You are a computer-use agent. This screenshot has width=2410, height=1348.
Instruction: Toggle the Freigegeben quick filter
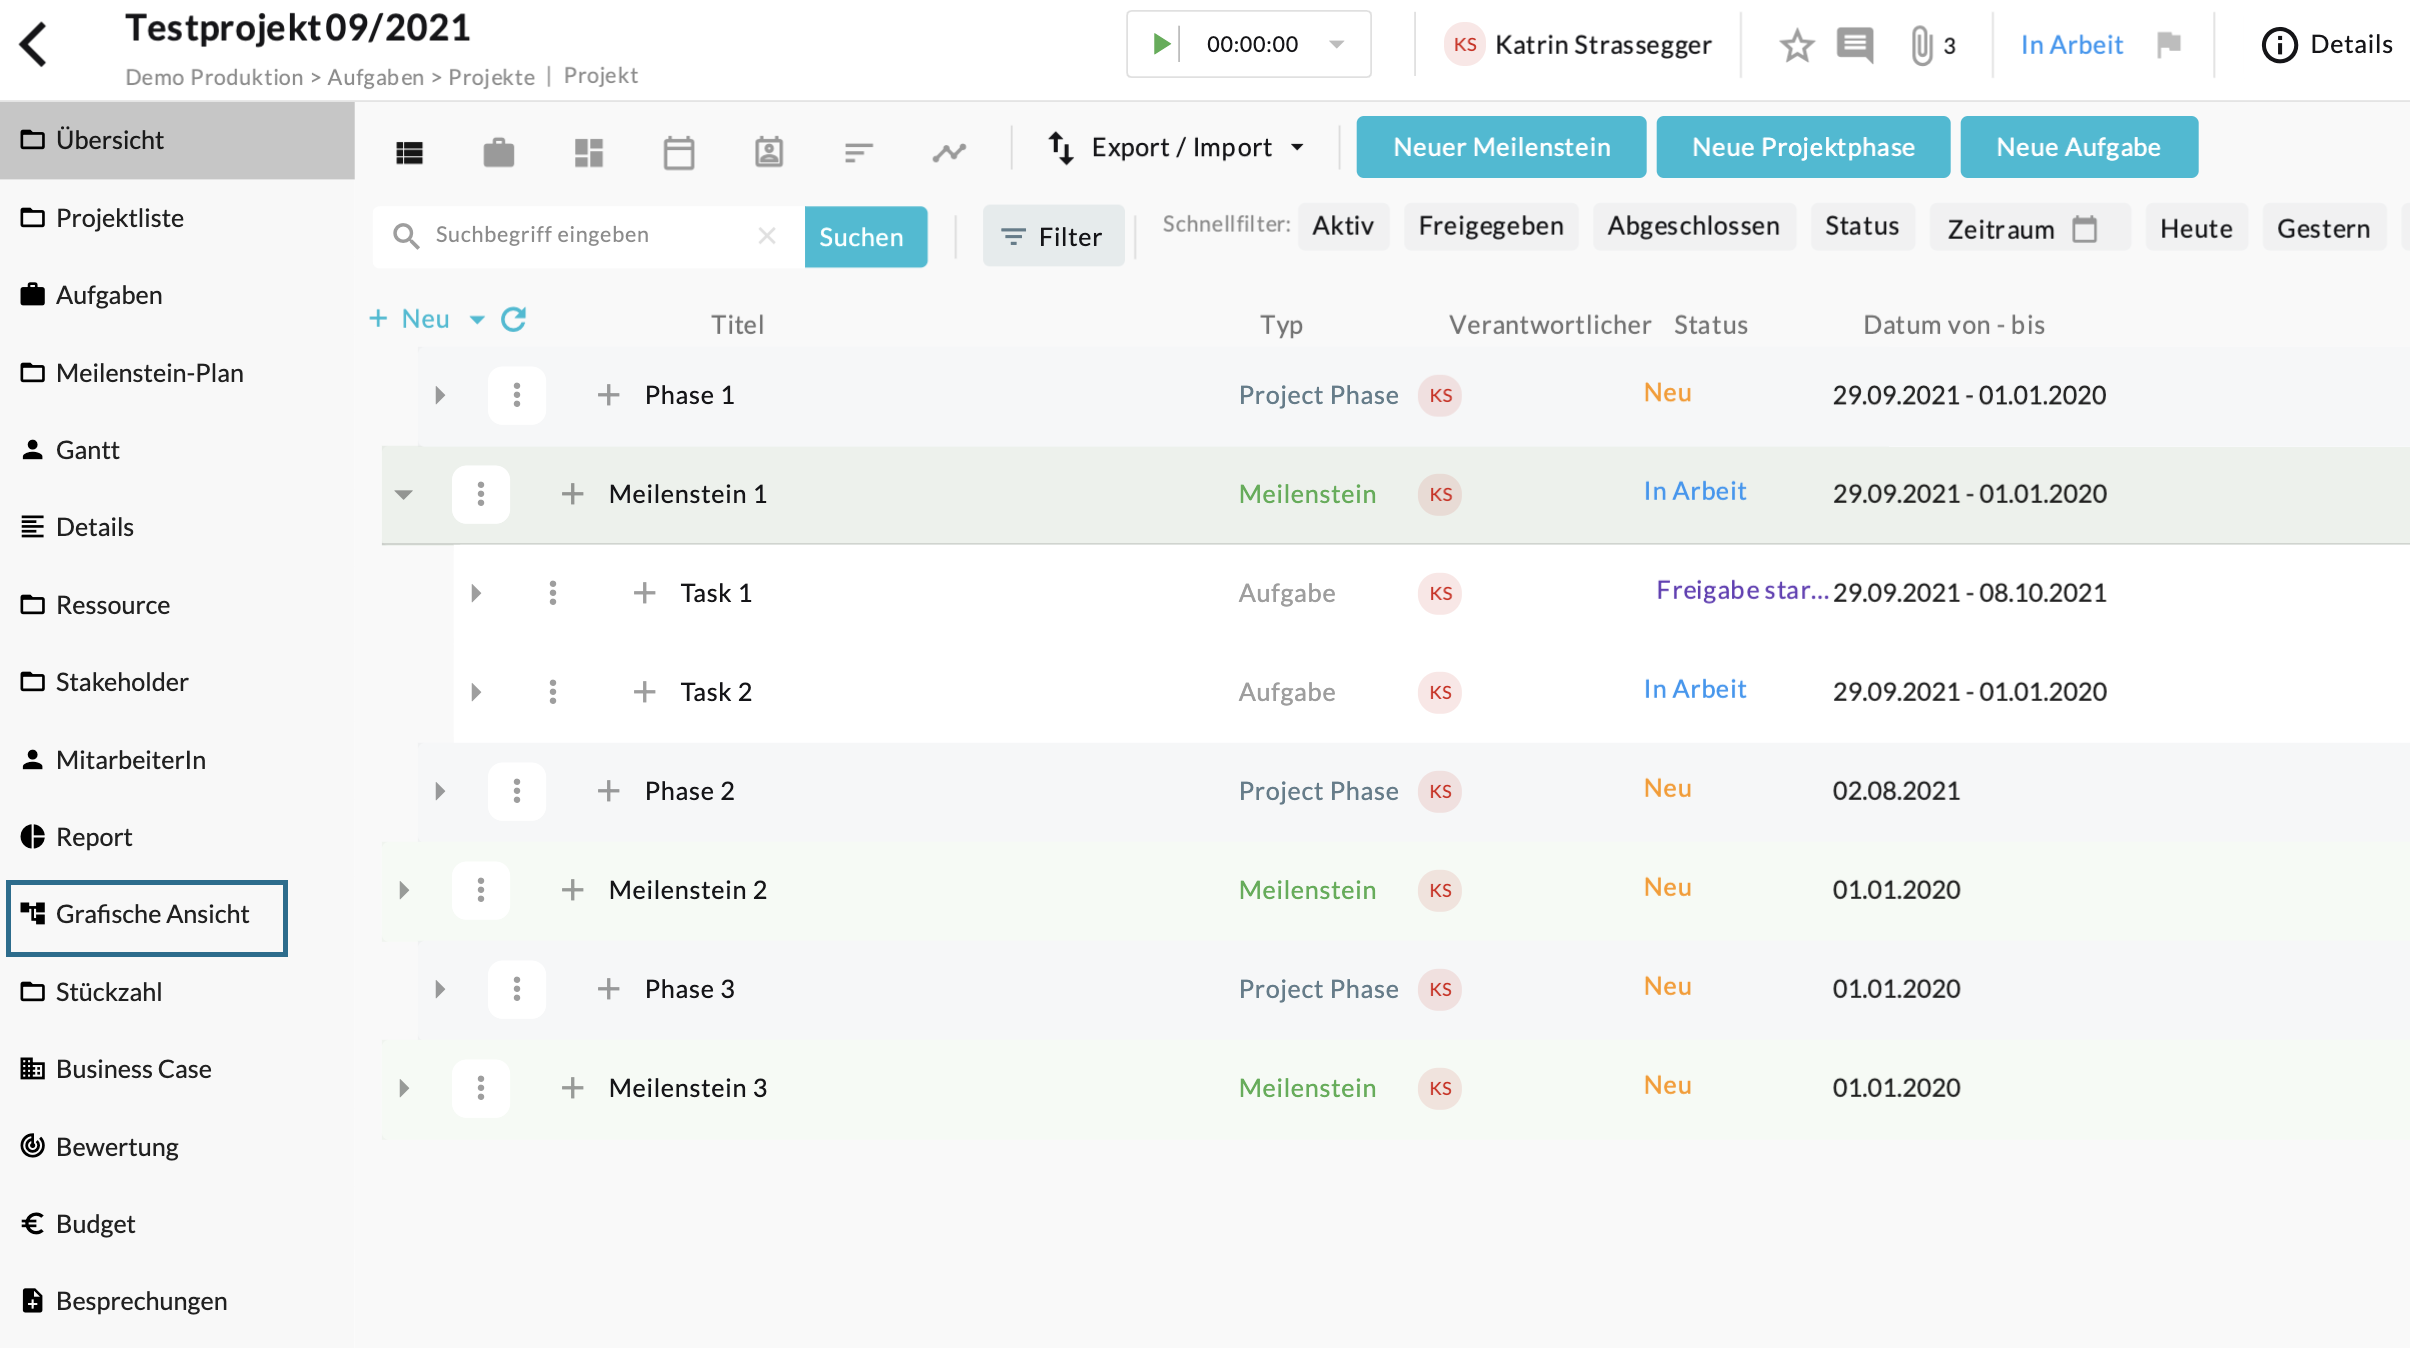(1490, 227)
